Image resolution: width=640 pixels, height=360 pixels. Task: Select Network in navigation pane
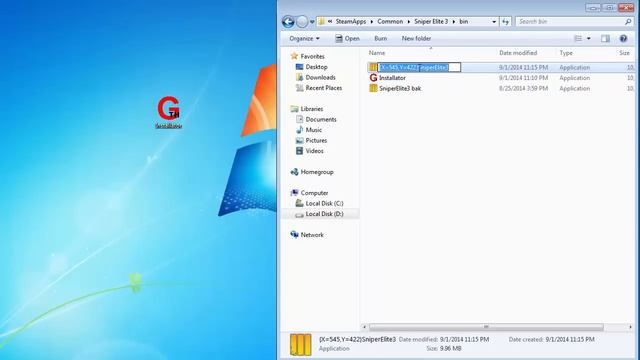tap(312, 235)
